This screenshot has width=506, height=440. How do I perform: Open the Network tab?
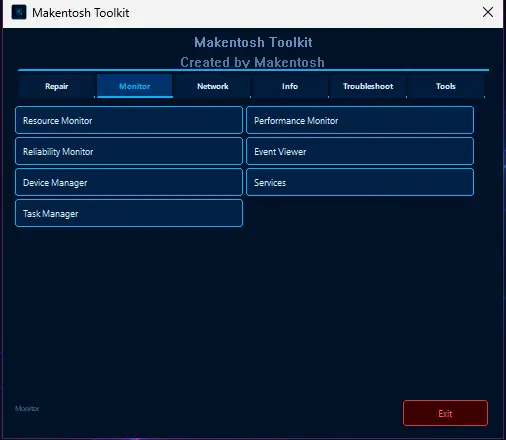[x=213, y=86]
